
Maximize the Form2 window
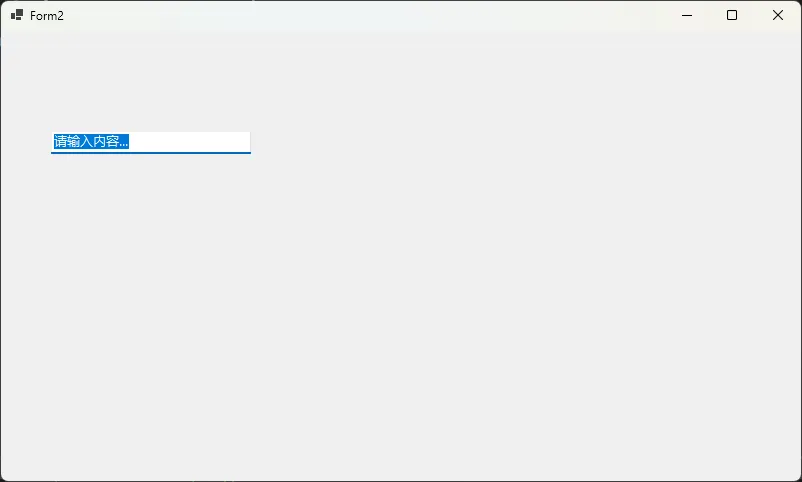click(732, 15)
